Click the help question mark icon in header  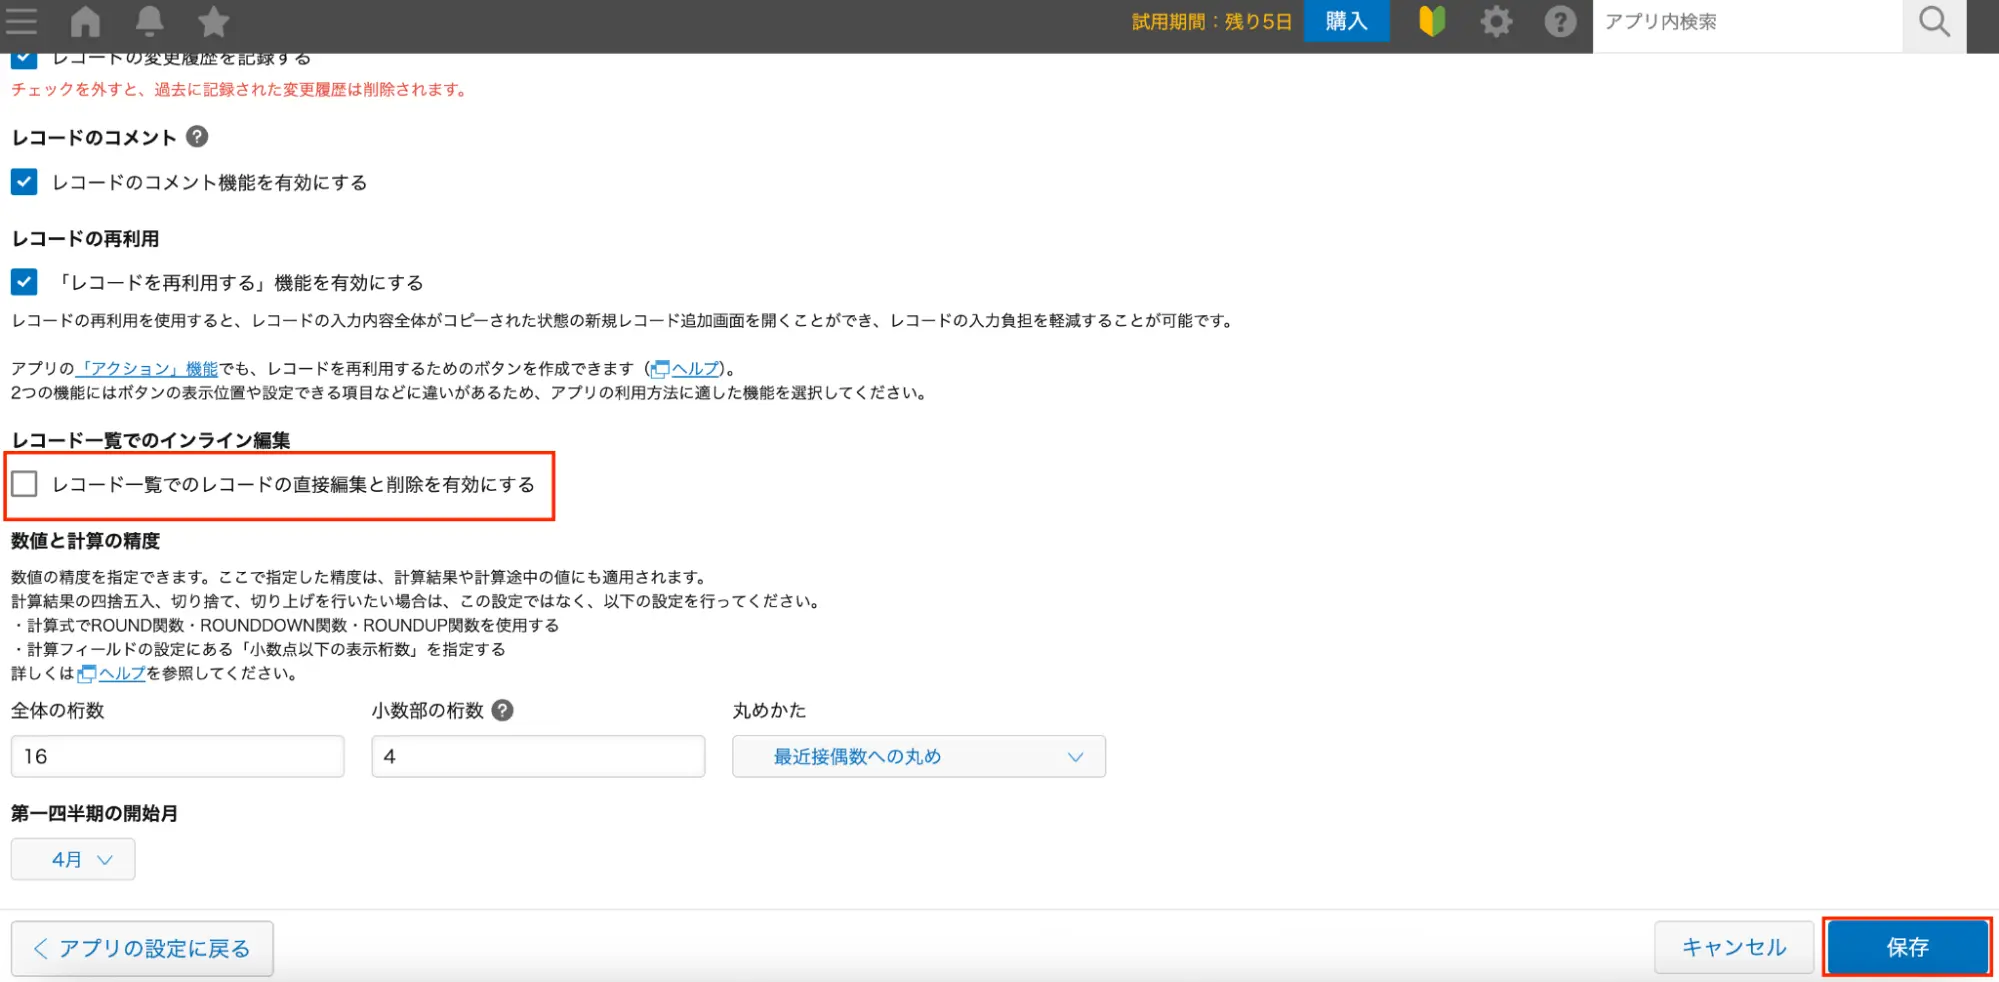tap(1561, 21)
